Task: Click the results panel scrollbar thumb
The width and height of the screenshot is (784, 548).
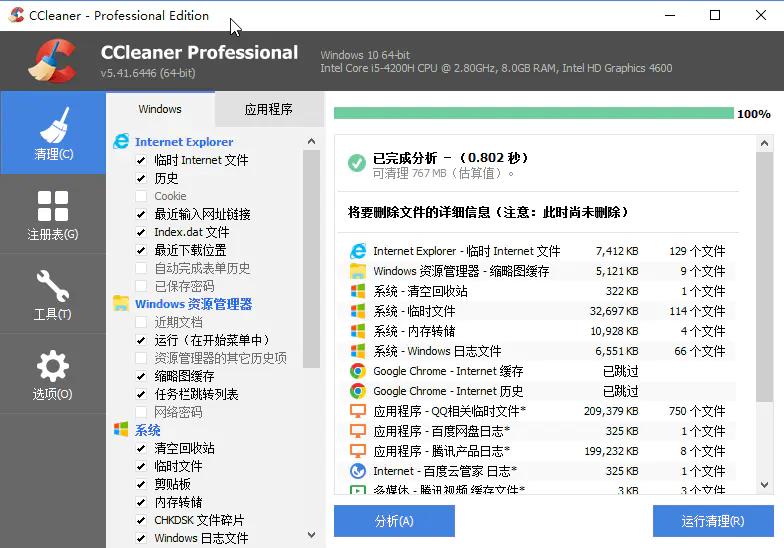Action: pos(764,277)
